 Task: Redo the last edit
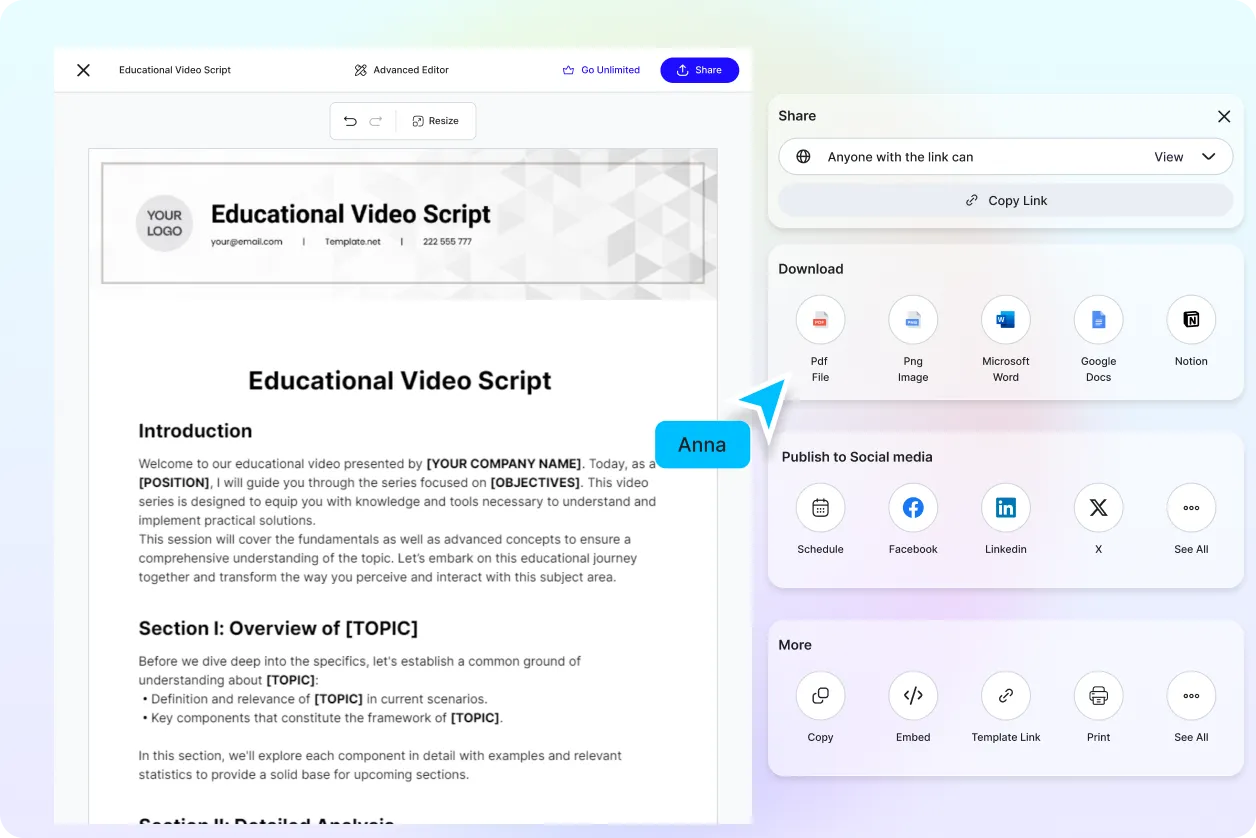click(376, 121)
